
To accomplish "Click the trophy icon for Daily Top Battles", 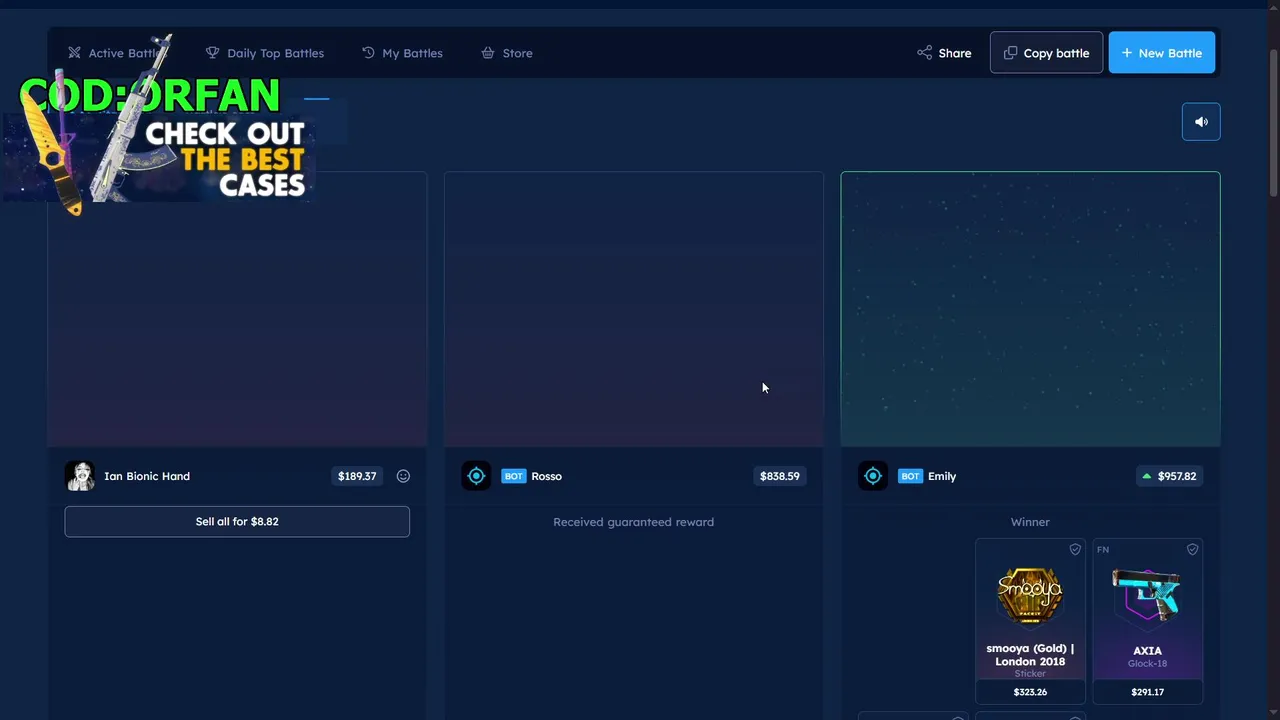I will (x=212, y=52).
